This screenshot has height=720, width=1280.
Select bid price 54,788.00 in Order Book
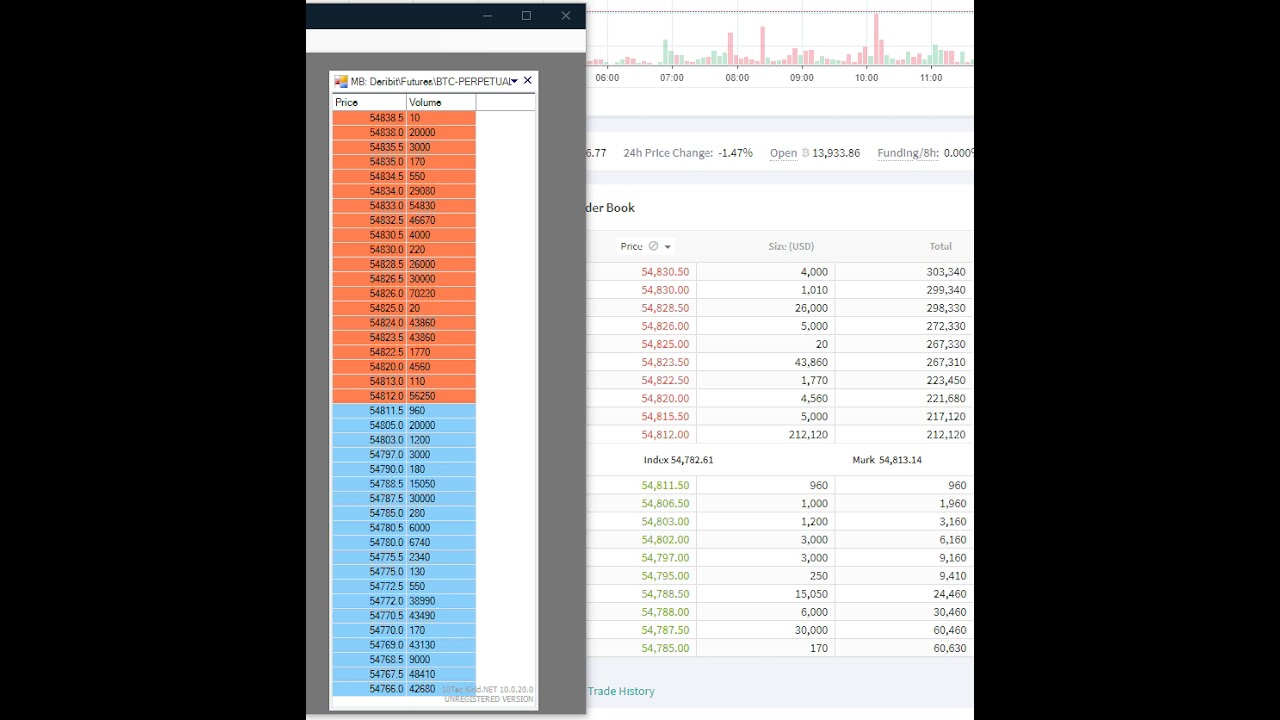665,612
